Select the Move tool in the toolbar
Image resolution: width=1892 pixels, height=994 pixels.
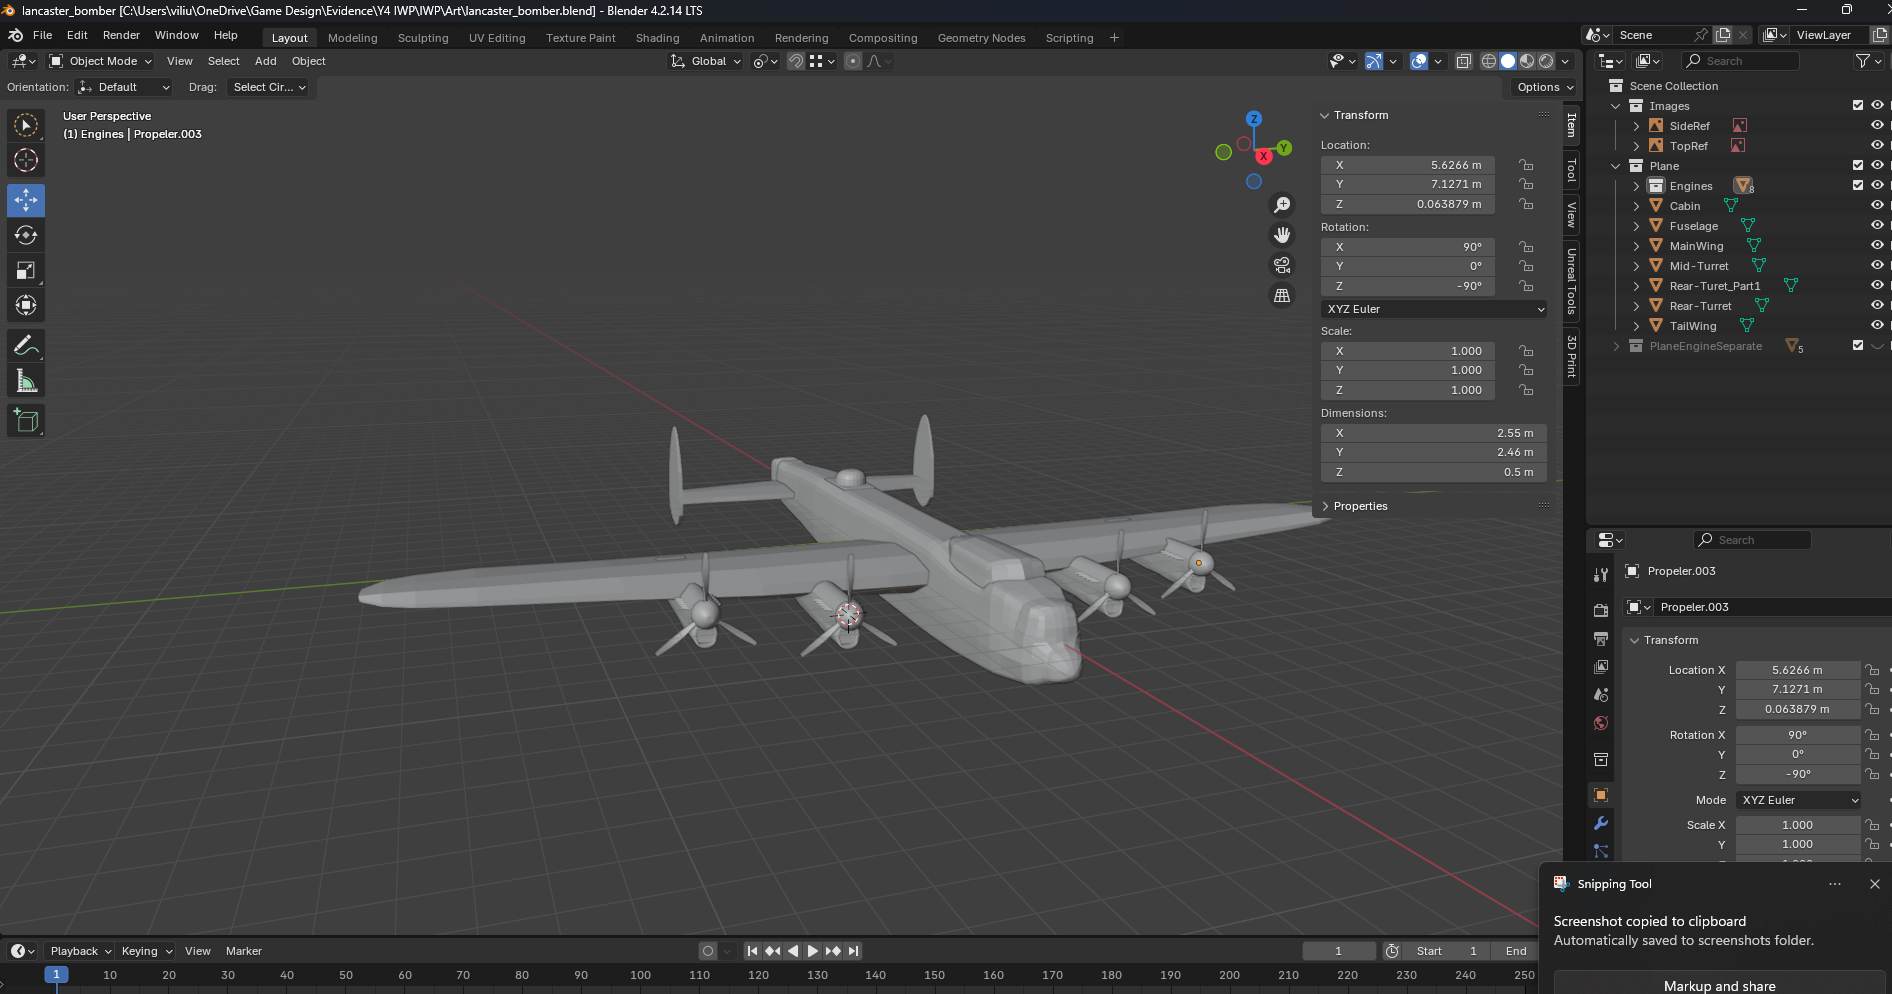[x=26, y=200]
